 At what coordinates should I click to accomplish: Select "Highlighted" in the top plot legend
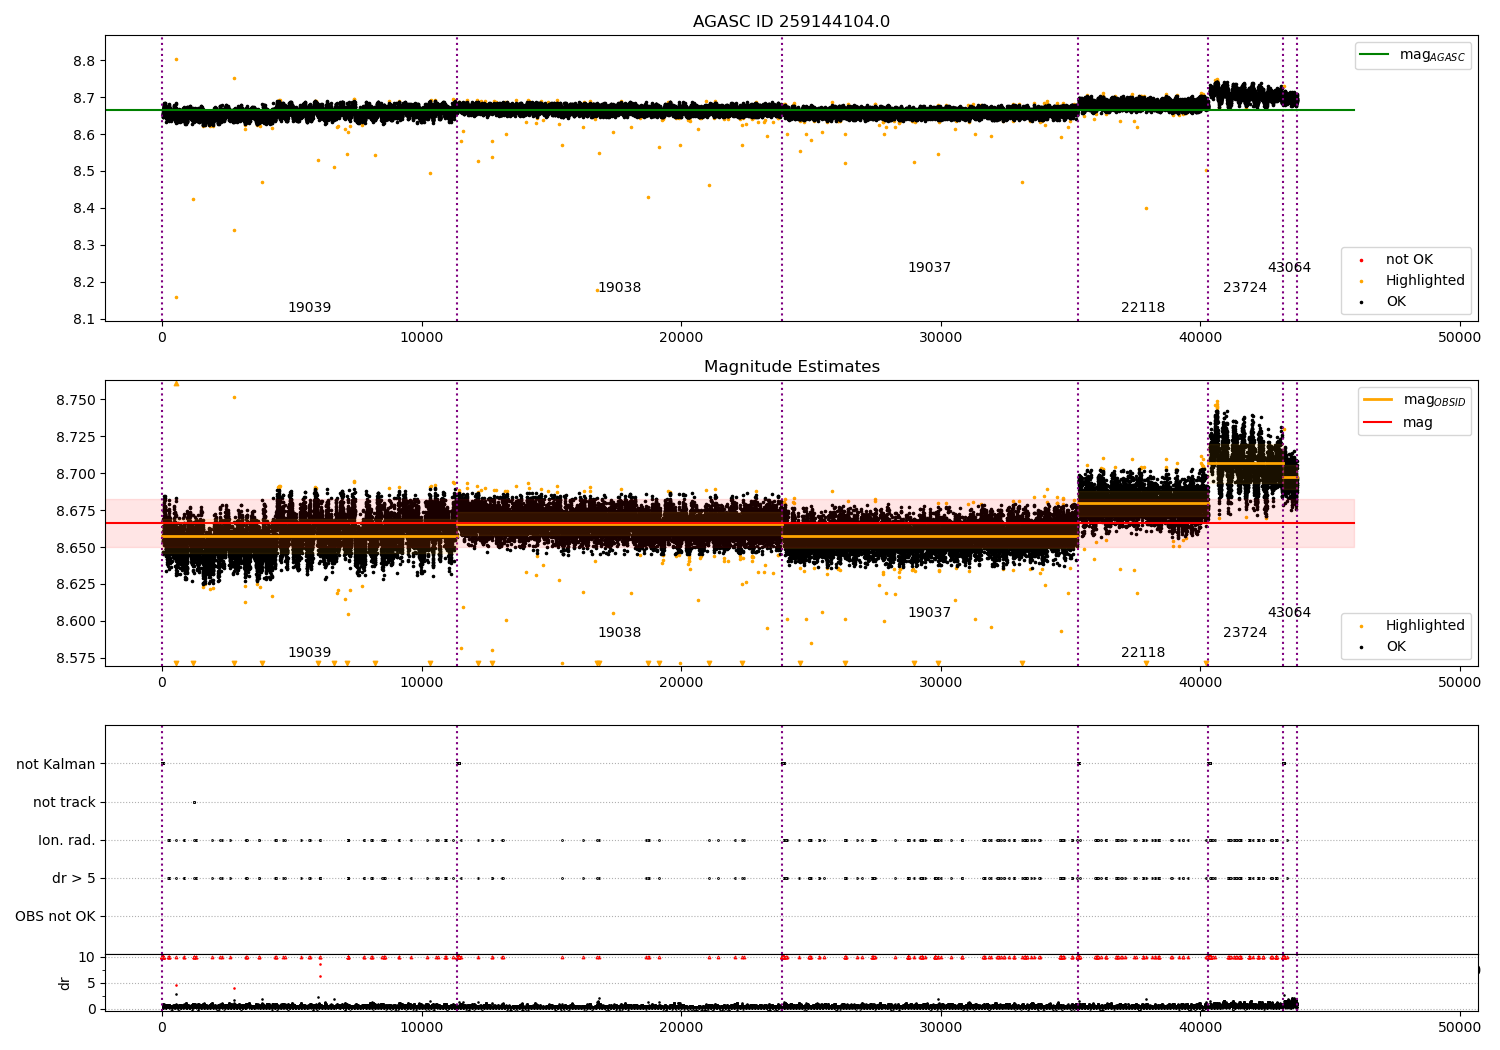click(1425, 281)
